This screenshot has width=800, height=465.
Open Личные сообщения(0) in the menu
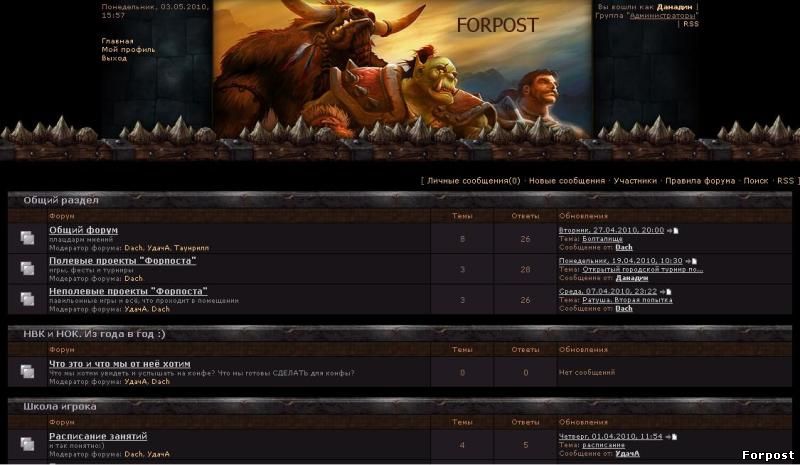(473, 181)
